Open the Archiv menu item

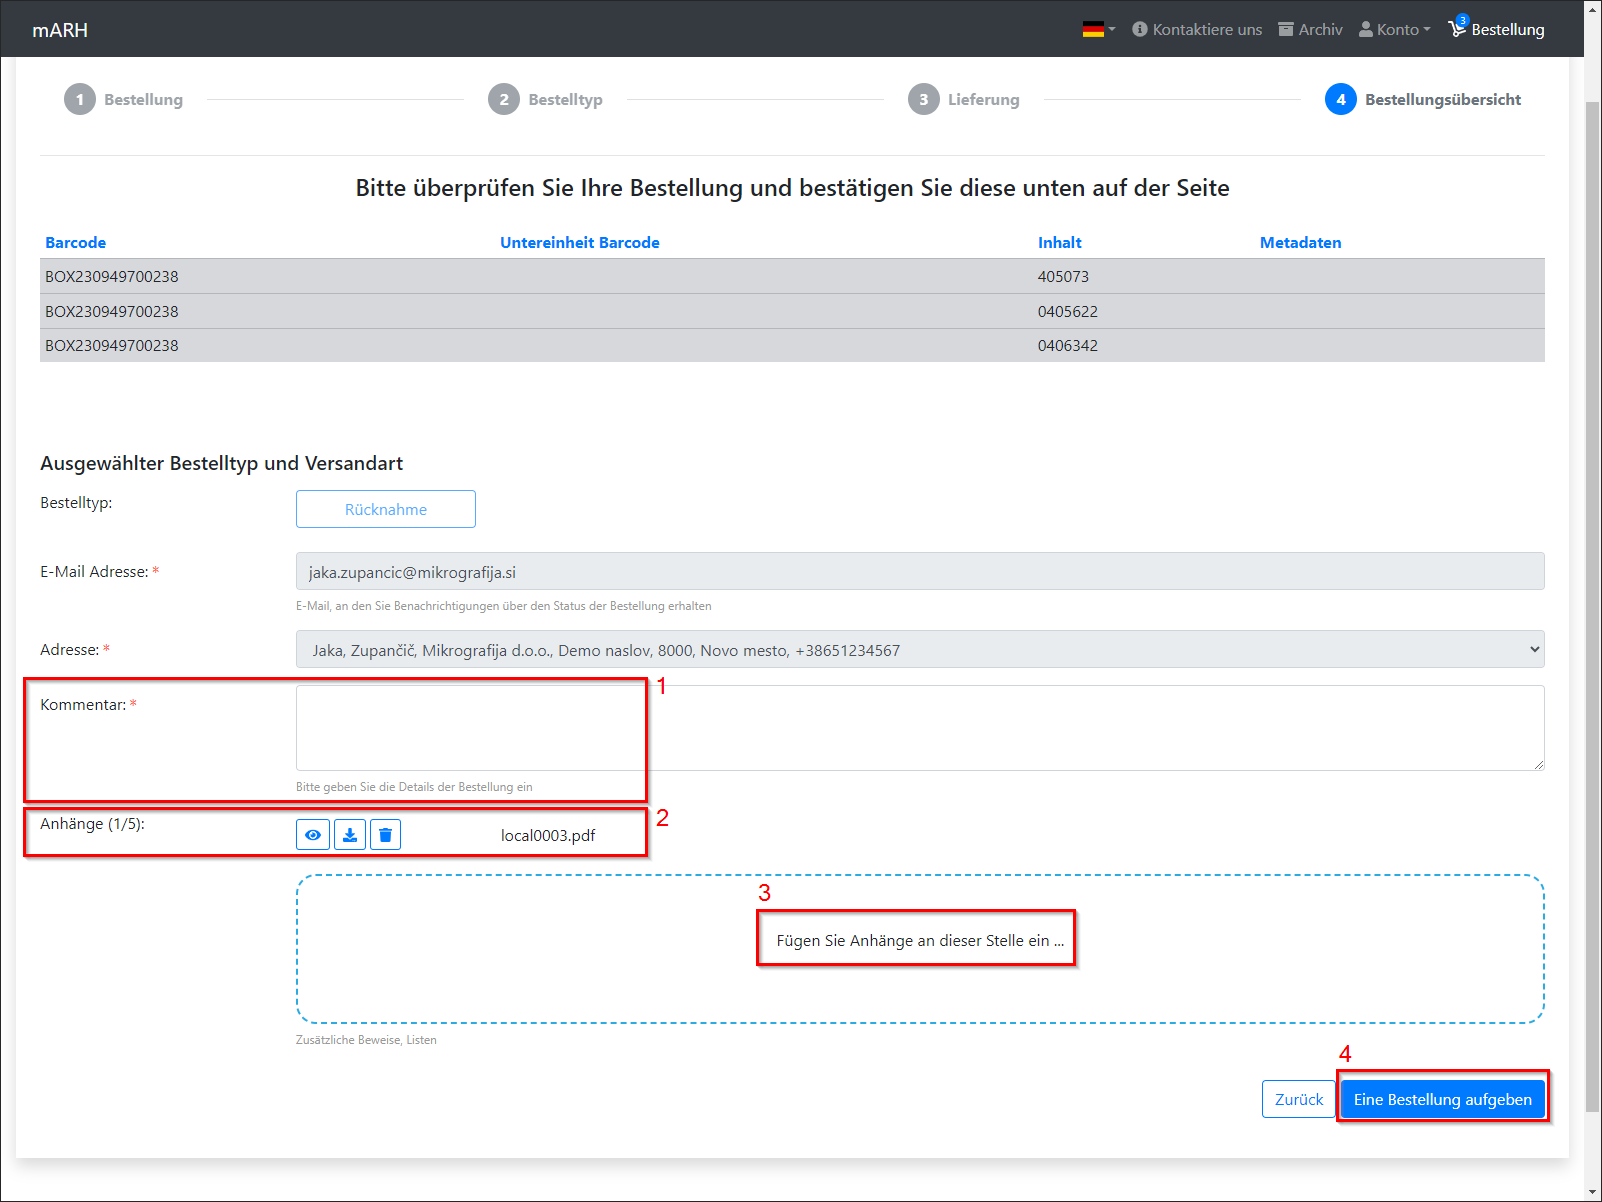(1310, 29)
